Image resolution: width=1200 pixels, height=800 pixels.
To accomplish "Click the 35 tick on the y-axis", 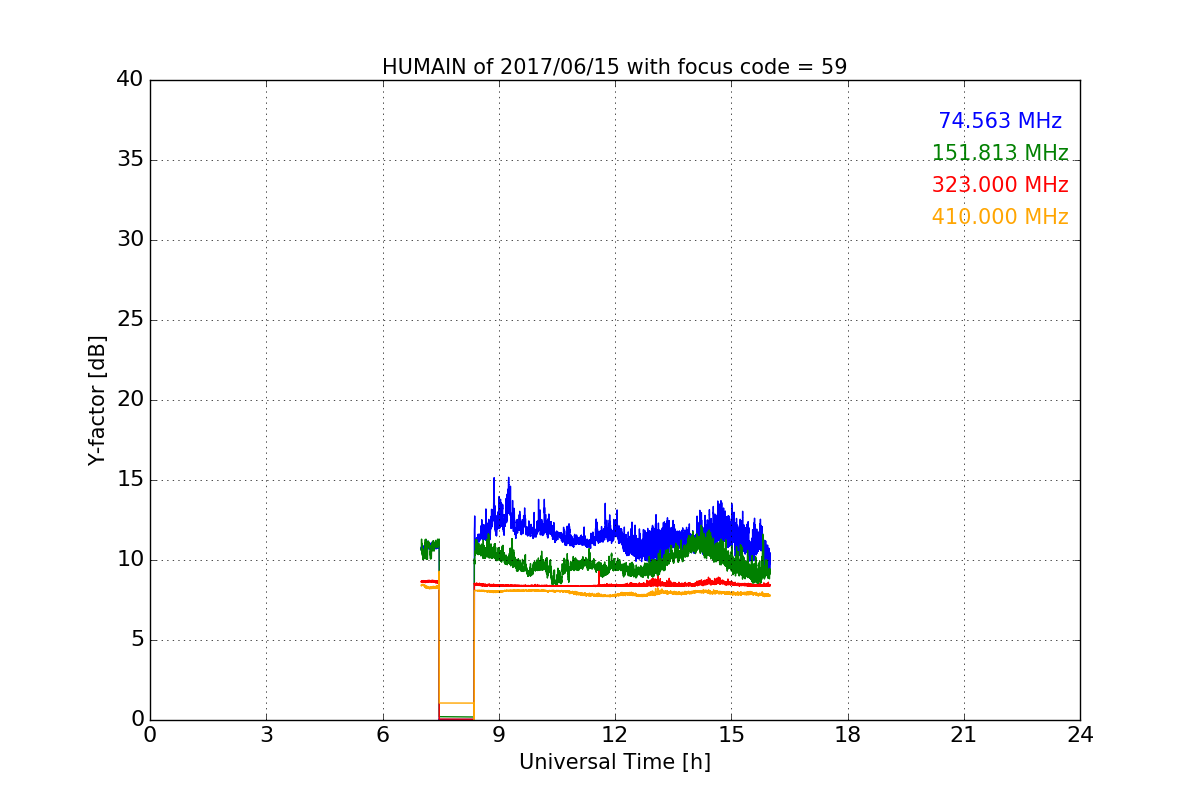I will click(129, 160).
